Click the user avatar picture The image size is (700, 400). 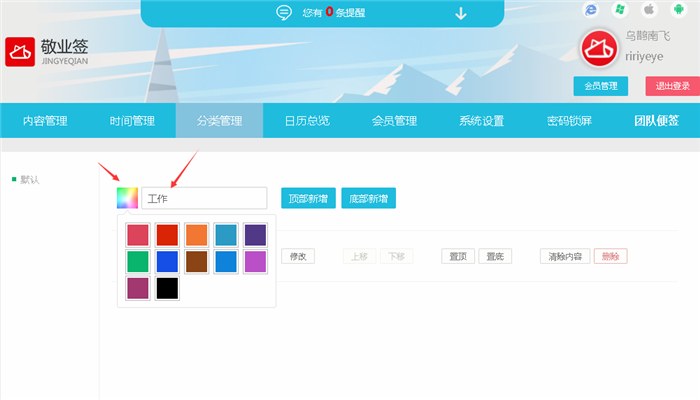(x=599, y=49)
